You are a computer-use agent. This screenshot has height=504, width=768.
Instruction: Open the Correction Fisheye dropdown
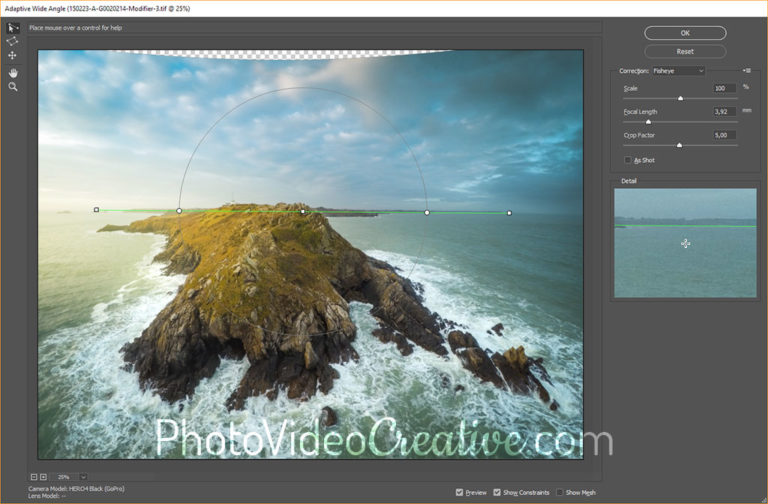[x=678, y=71]
